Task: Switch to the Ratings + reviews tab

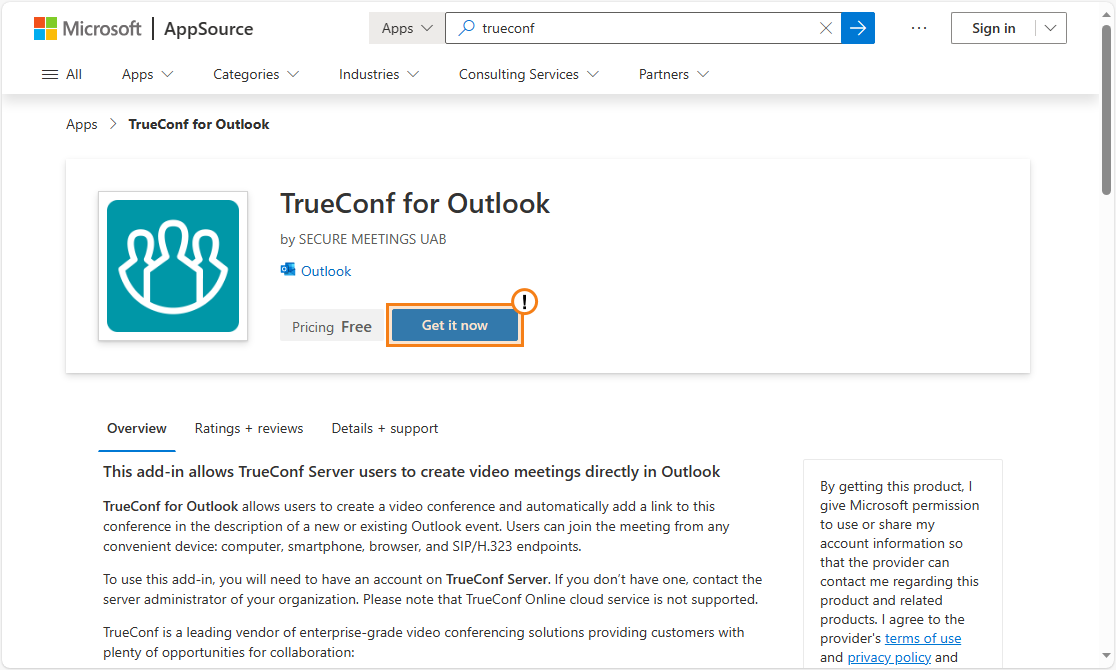Action: 249,428
